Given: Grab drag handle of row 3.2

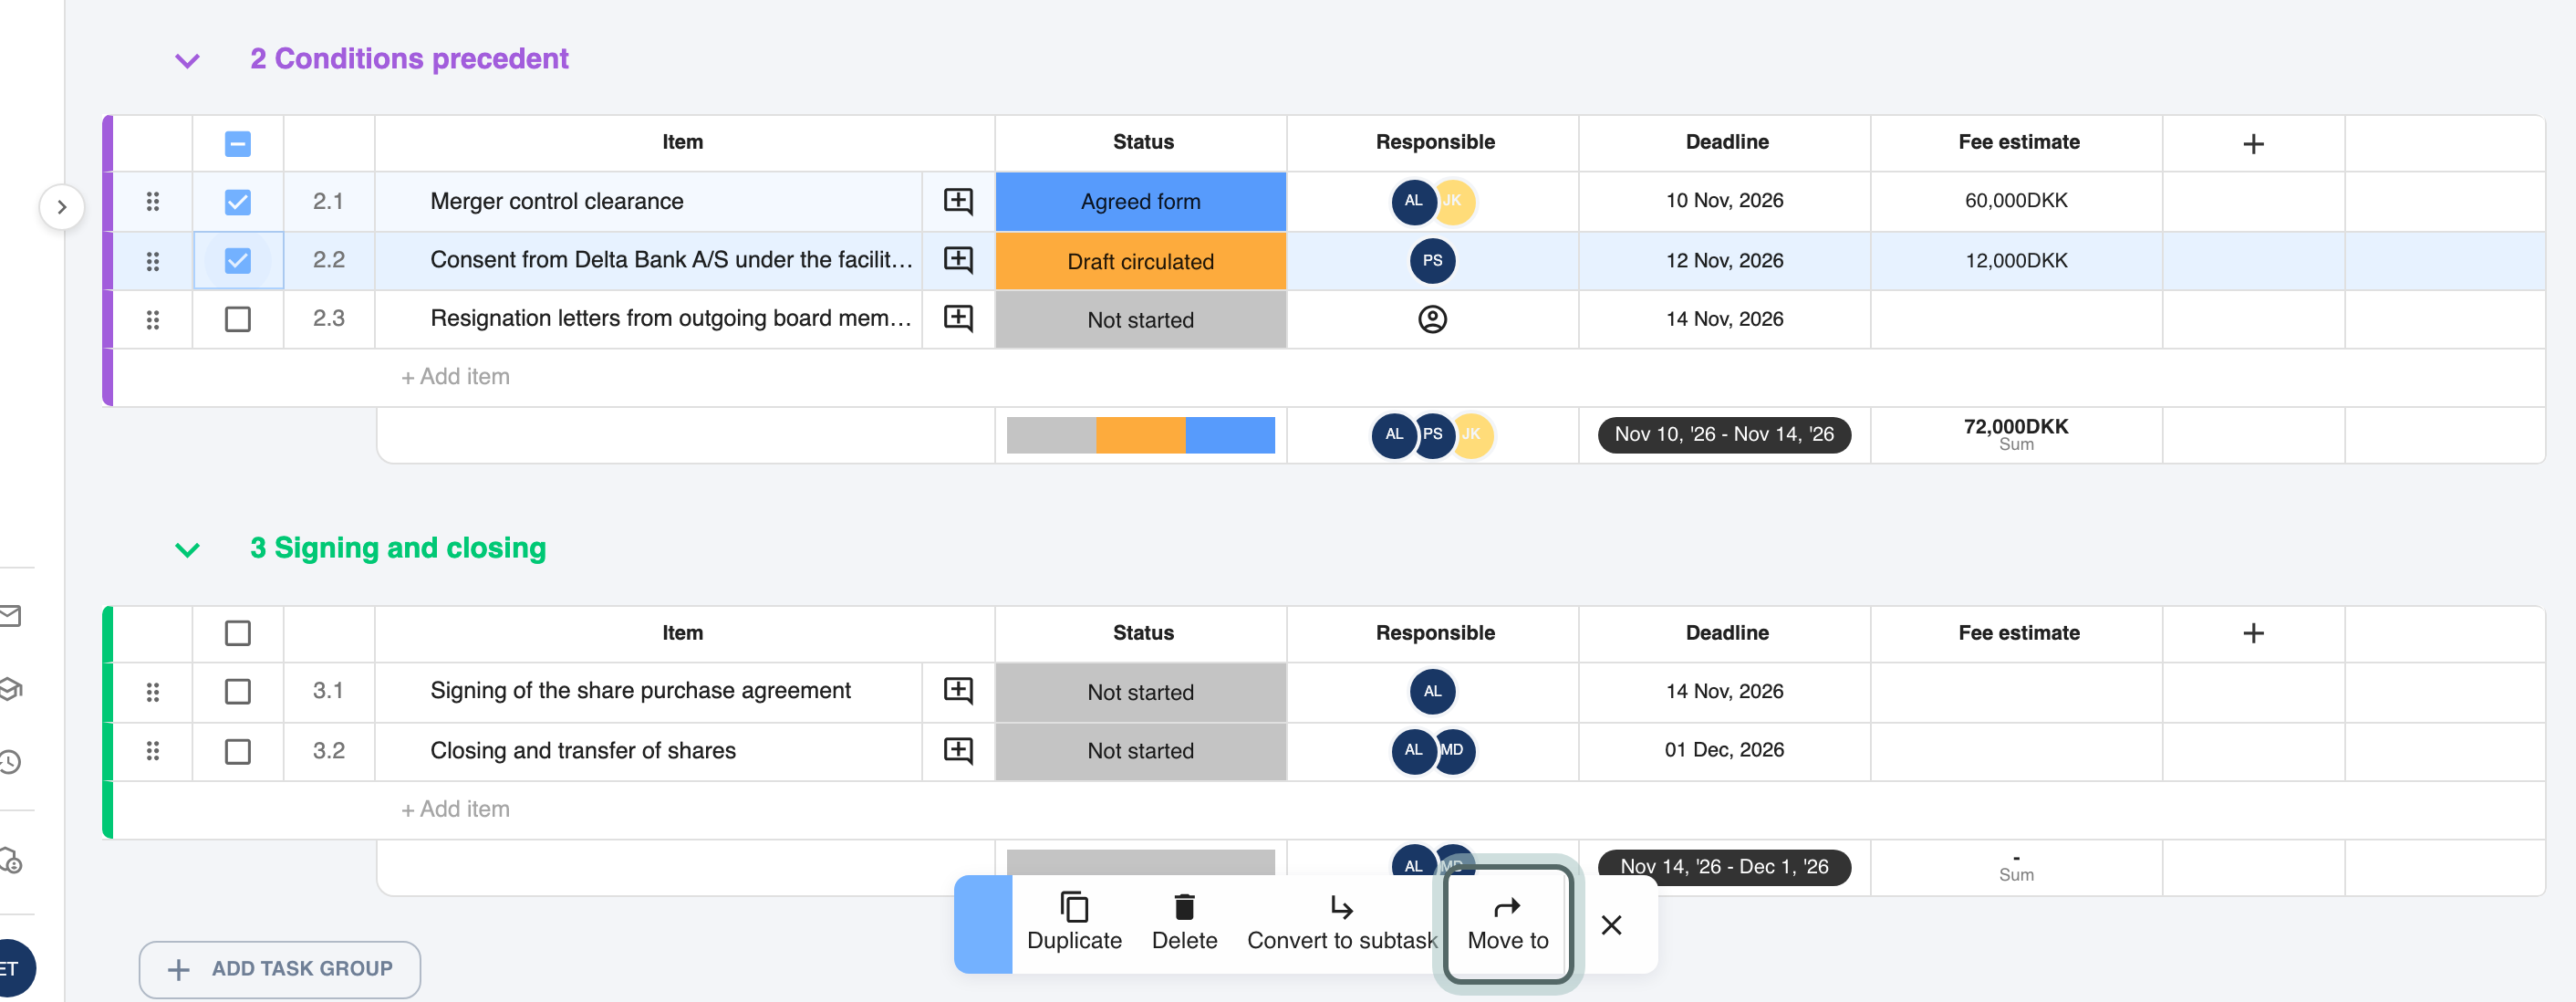Looking at the screenshot, I should pos(153,751).
